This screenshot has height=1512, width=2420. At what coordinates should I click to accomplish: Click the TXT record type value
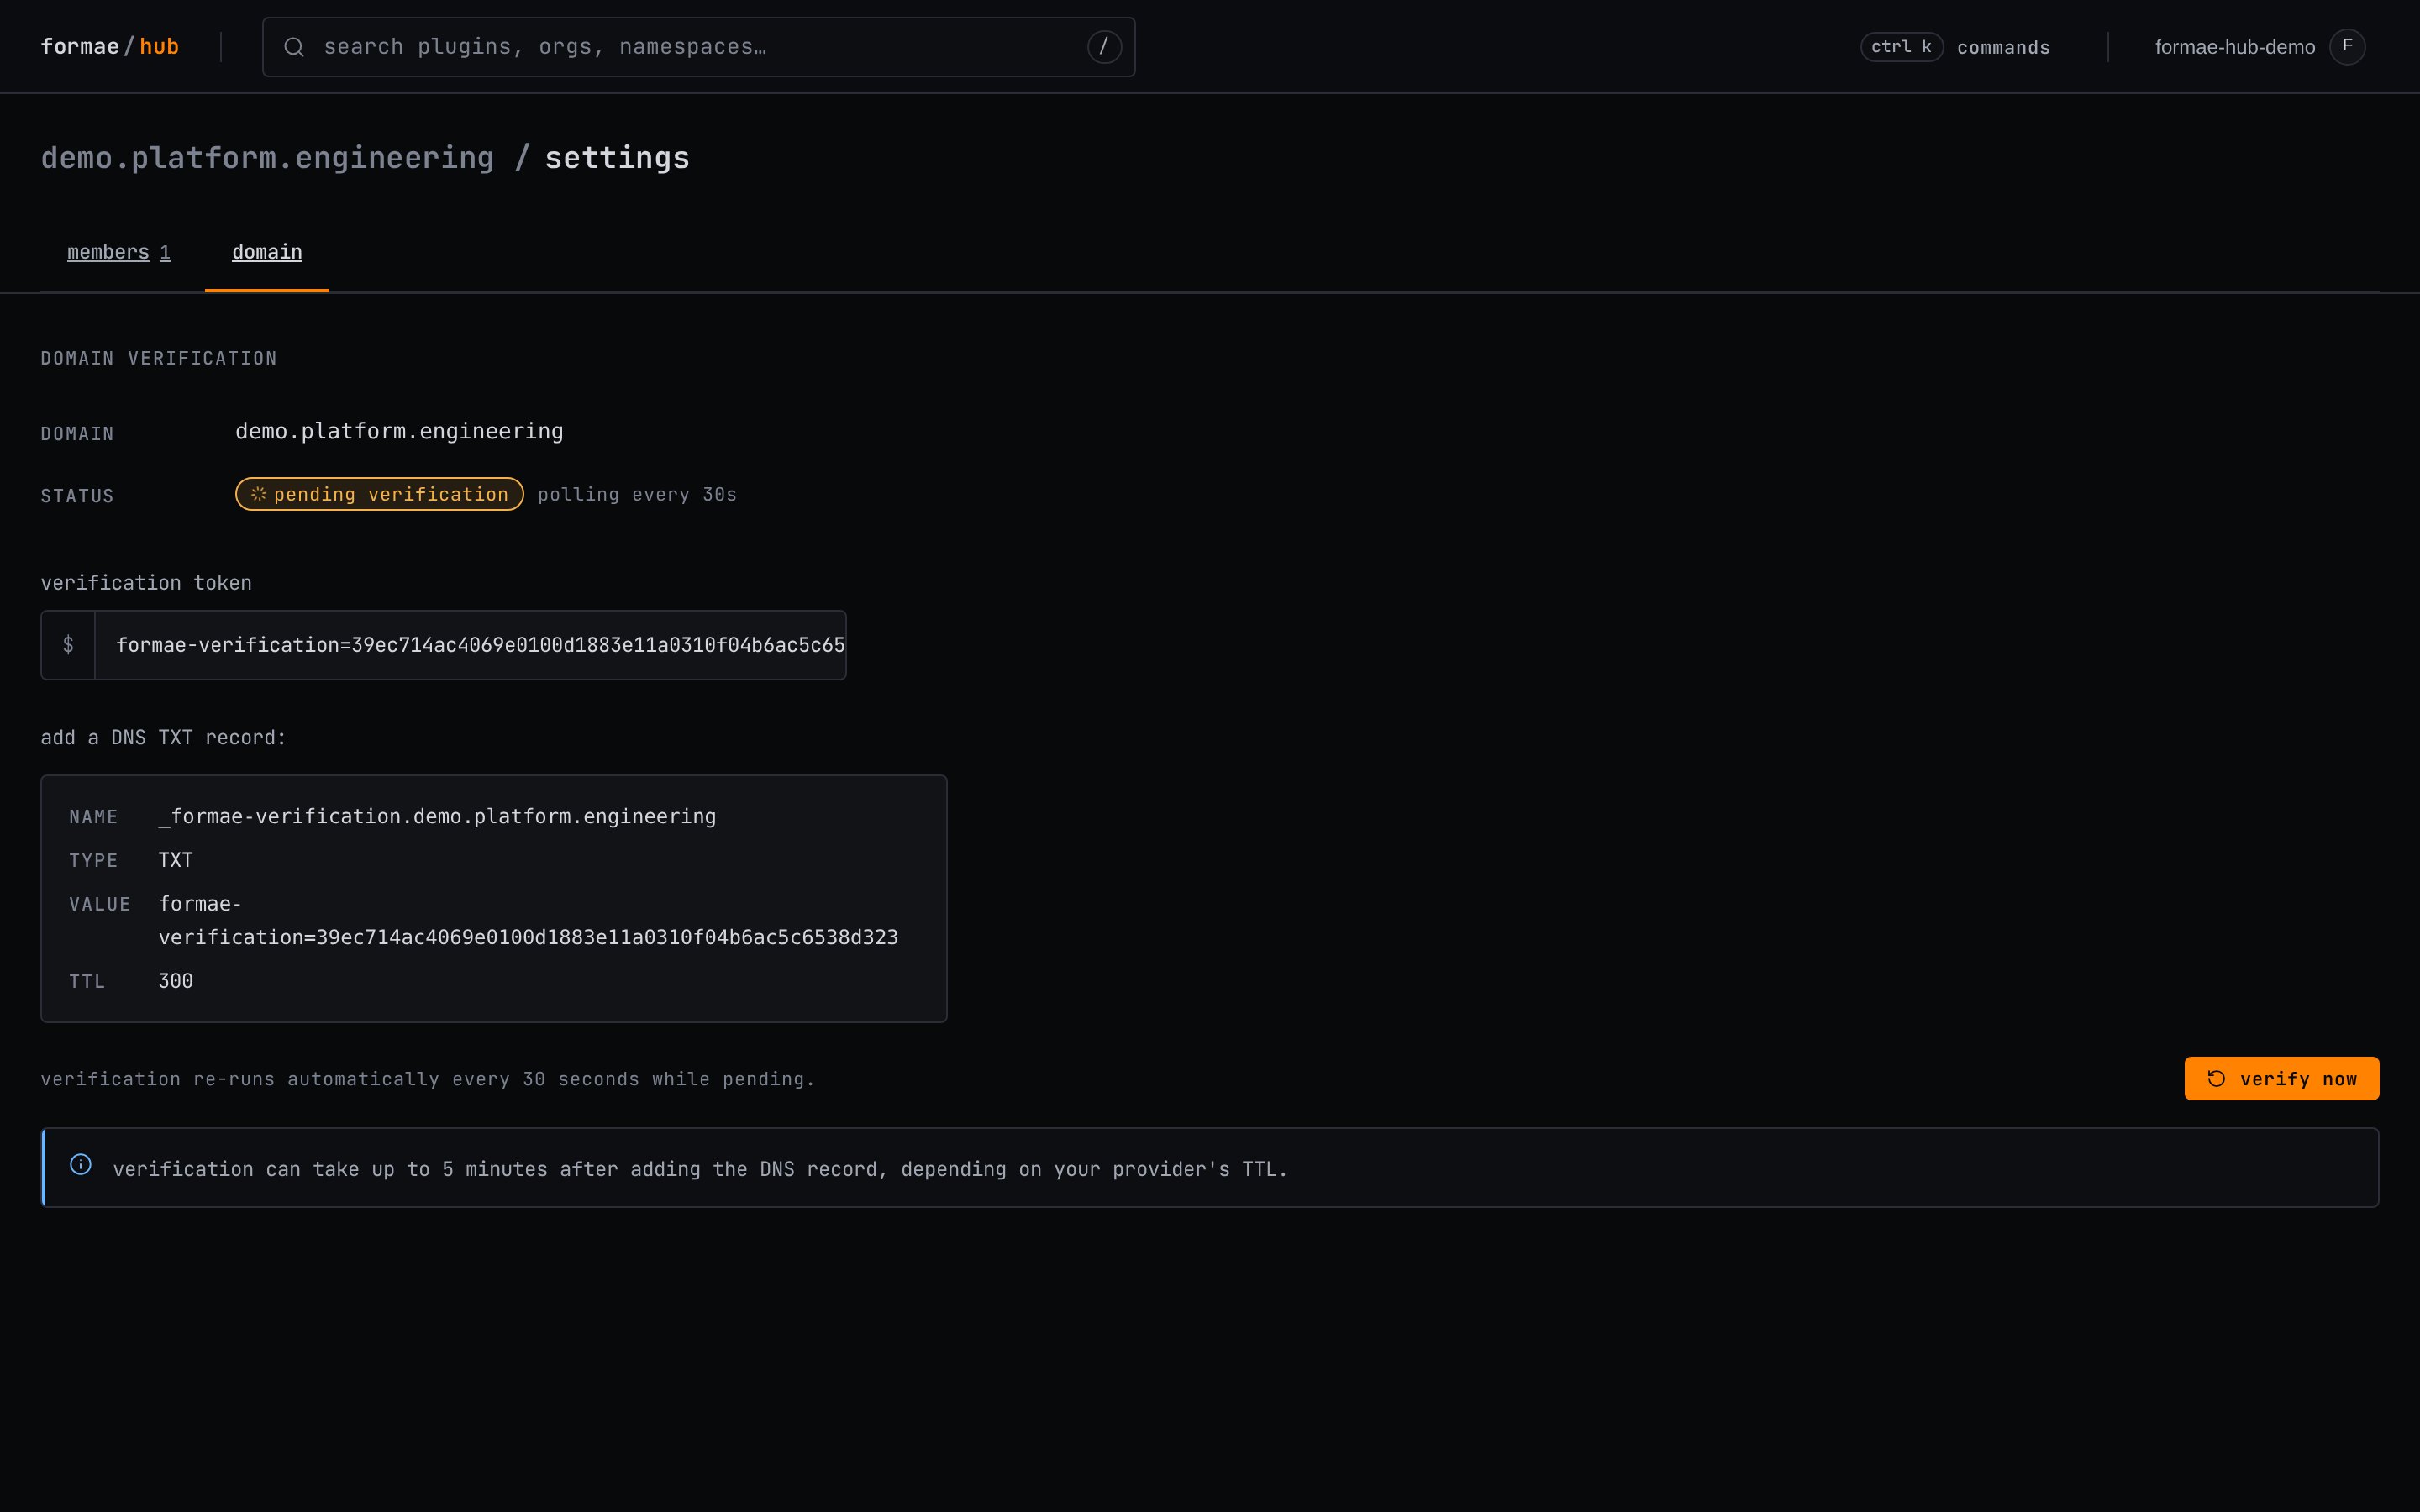click(176, 860)
